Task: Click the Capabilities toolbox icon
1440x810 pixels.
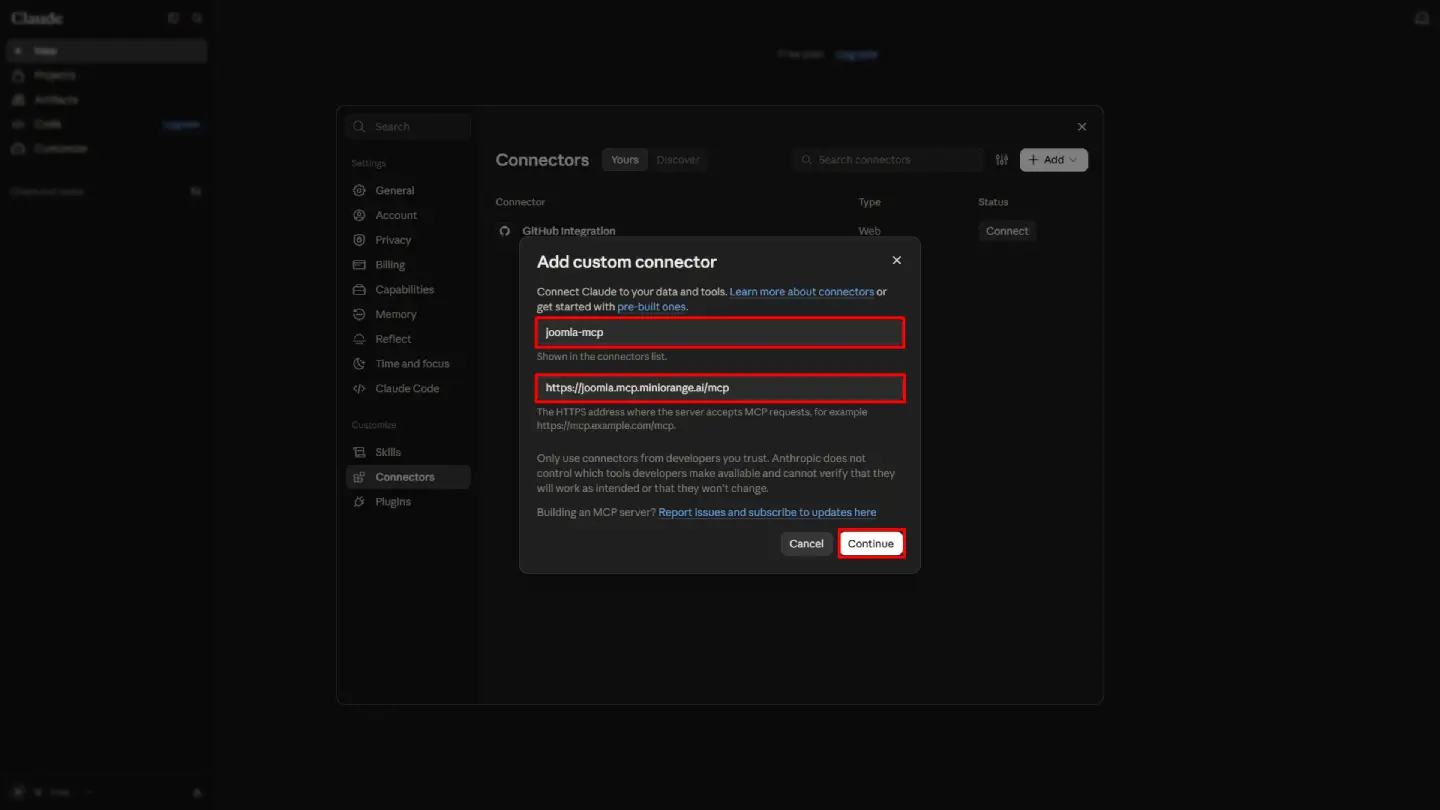Action: [x=359, y=290]
